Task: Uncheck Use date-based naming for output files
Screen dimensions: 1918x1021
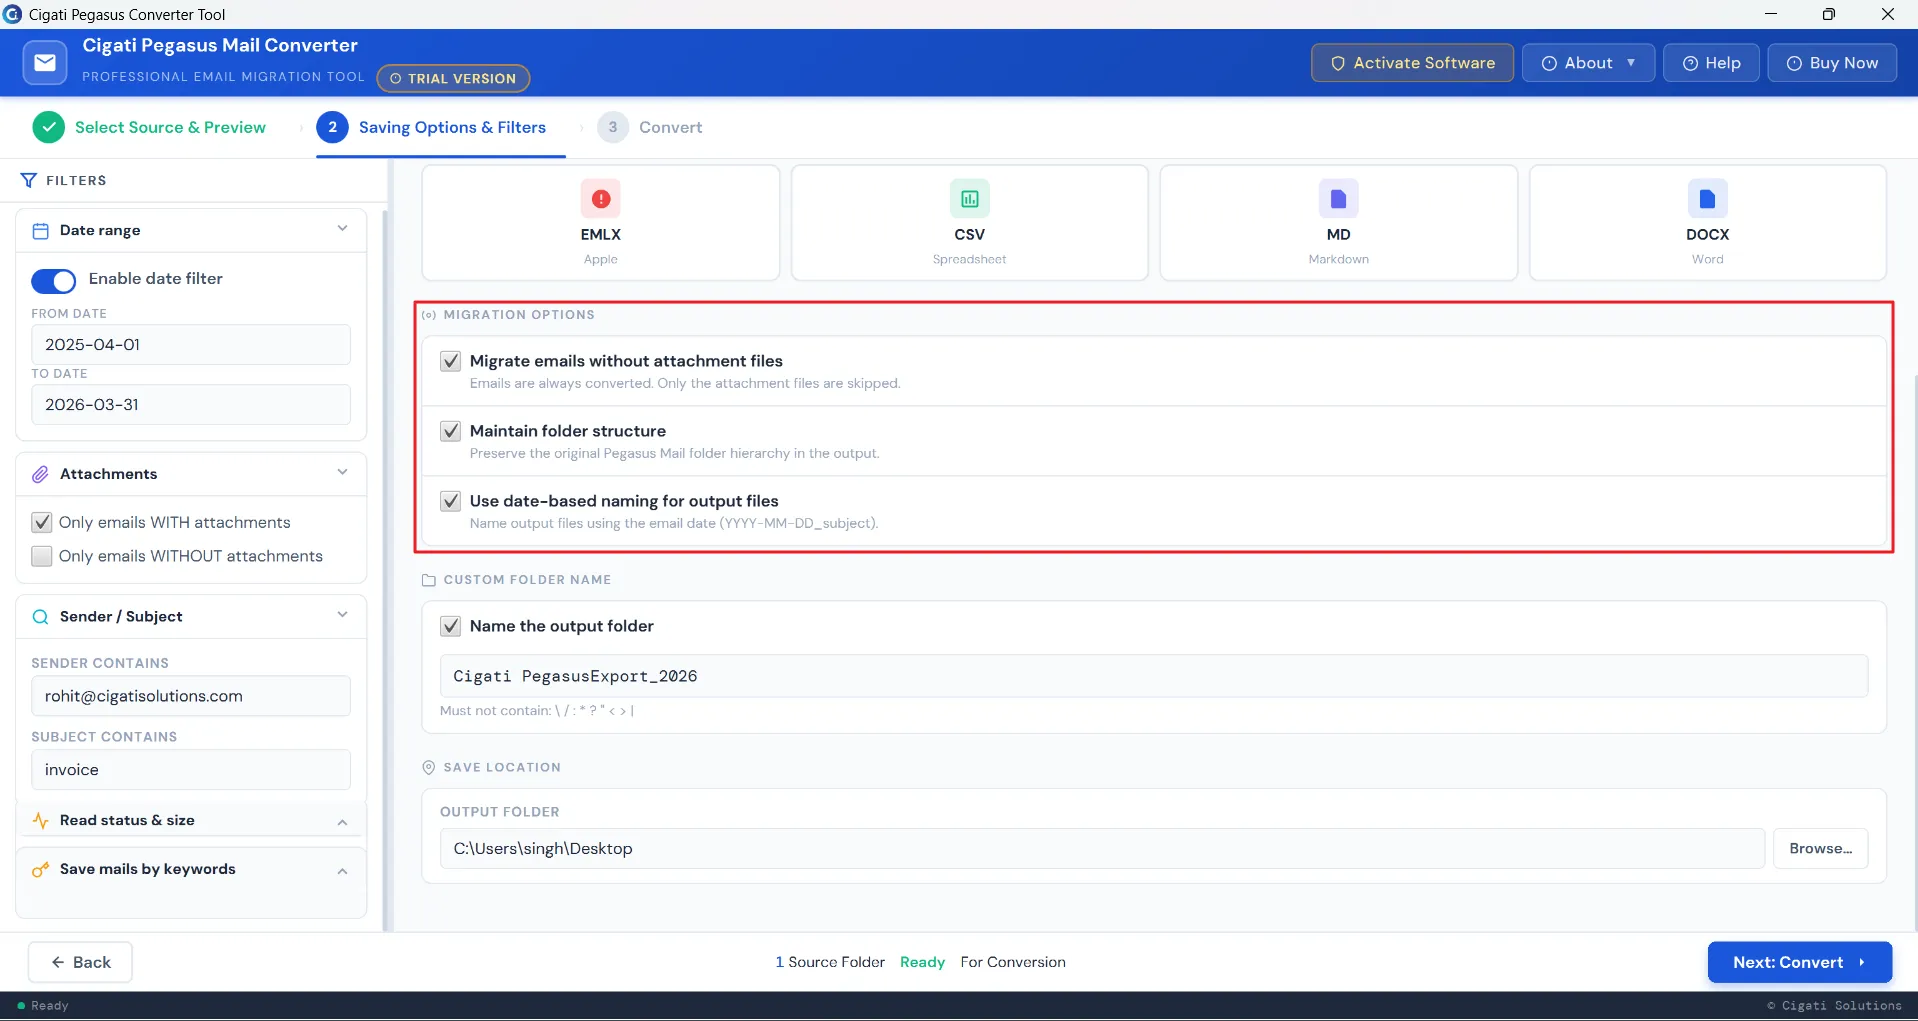Action: pyautogui.click(x=451, y=501)
